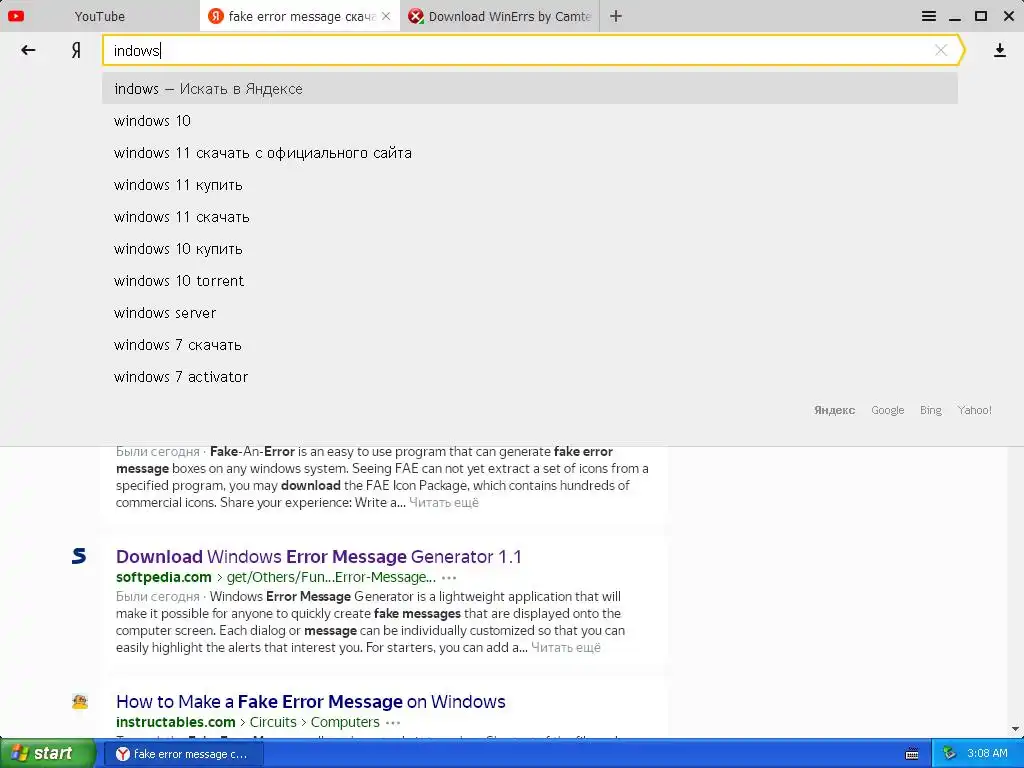Click the 'fake error message c...' taskbar button

coord(183,754)
